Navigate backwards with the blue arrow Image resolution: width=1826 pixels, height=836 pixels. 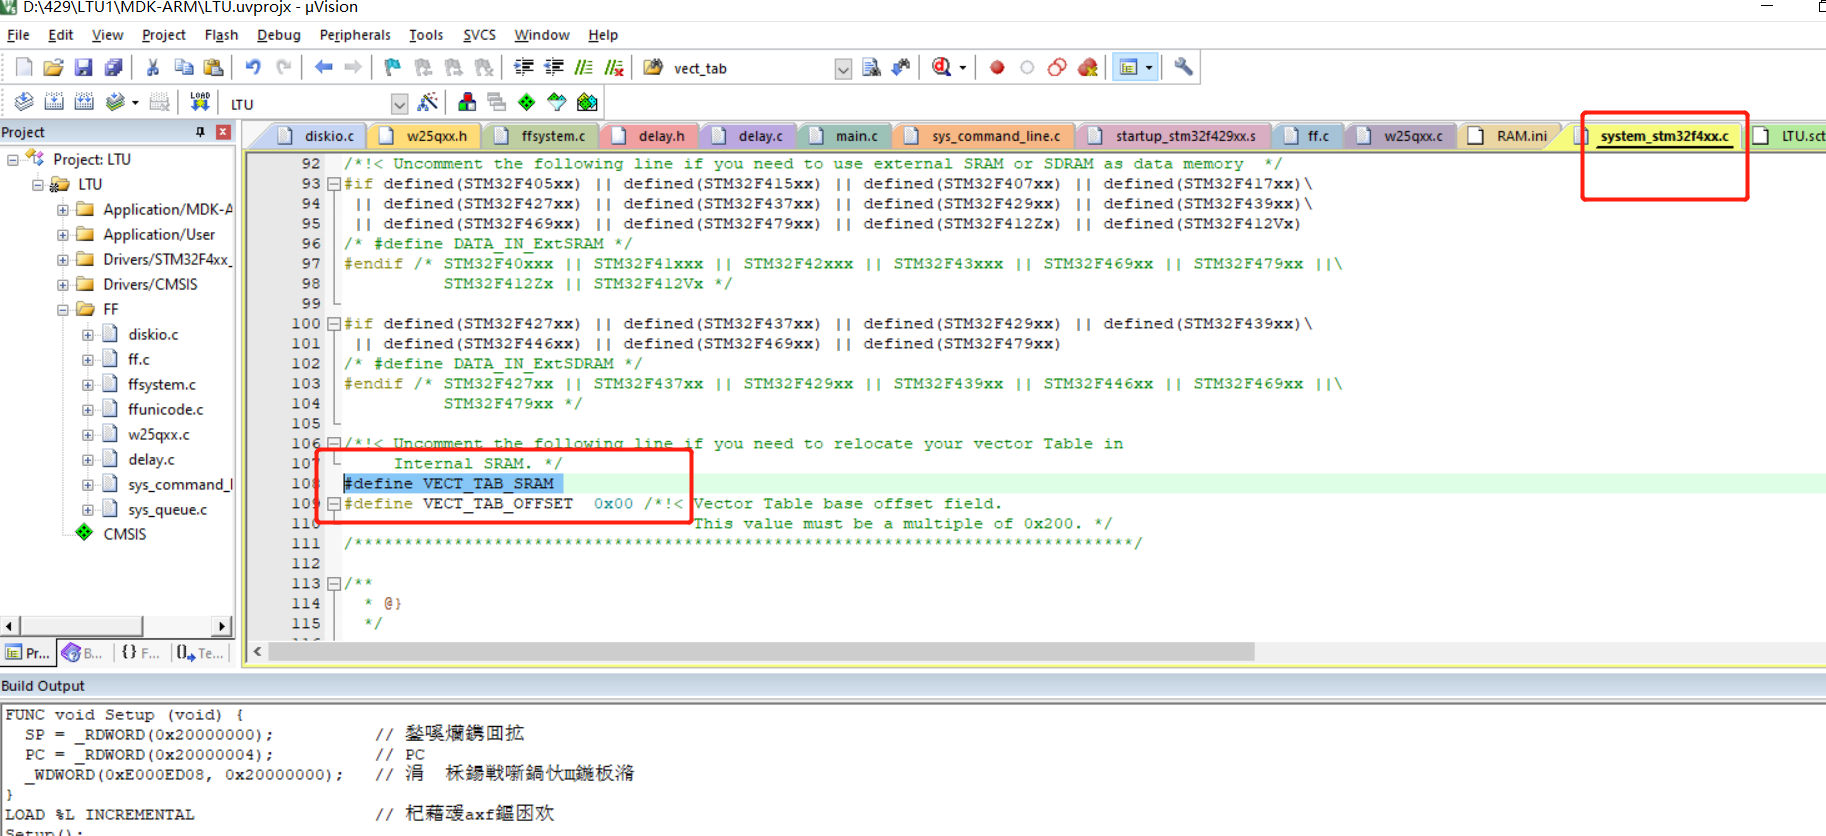[323, 67]
